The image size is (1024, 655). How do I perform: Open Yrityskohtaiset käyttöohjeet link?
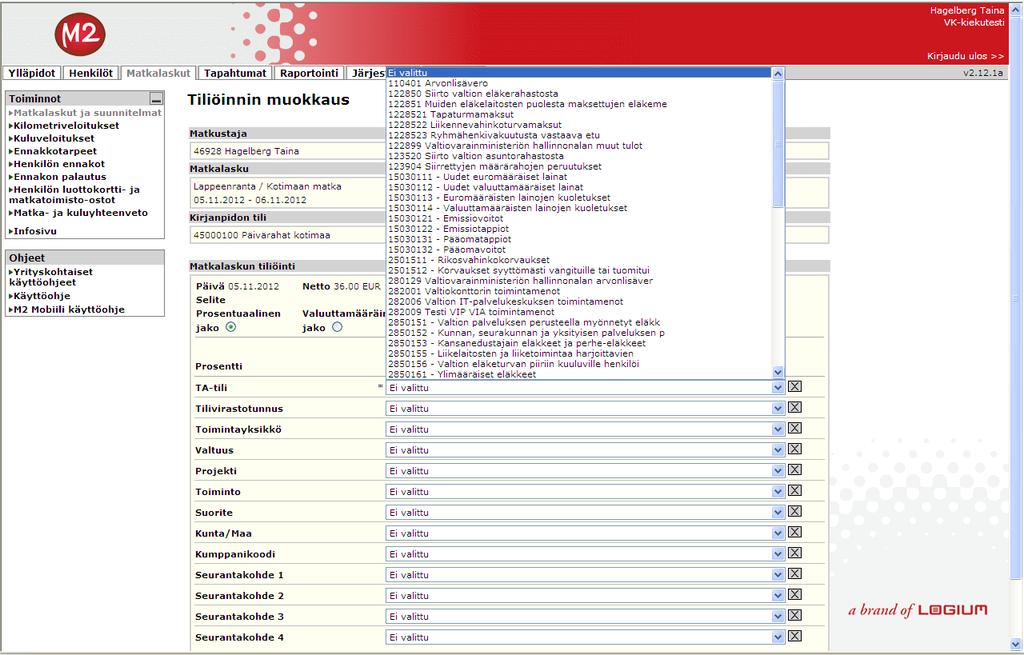click(51, 277)
